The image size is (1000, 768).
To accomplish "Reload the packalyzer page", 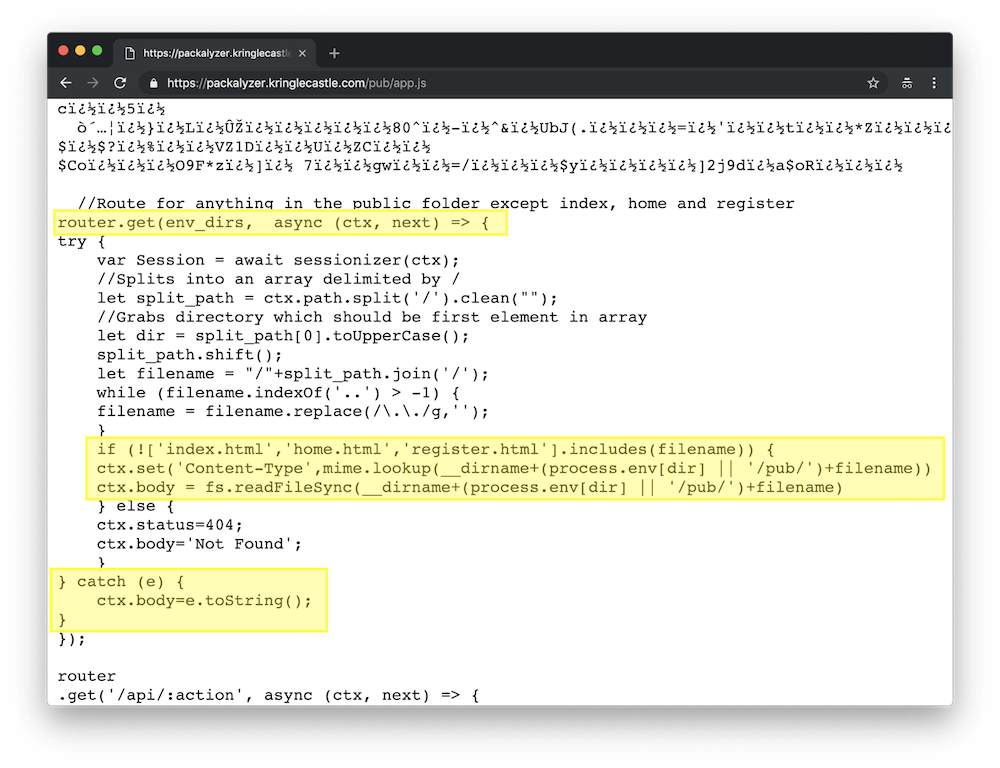I will [120, 83].
